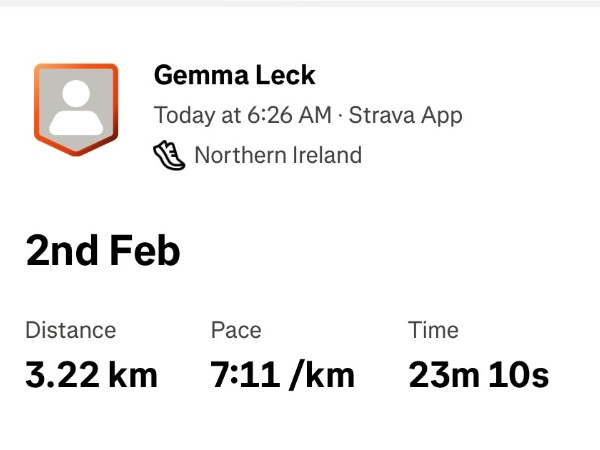Click the 'Today at 6:26 AM' timestamp
The image size is (600, 450).
pos(242,115)
